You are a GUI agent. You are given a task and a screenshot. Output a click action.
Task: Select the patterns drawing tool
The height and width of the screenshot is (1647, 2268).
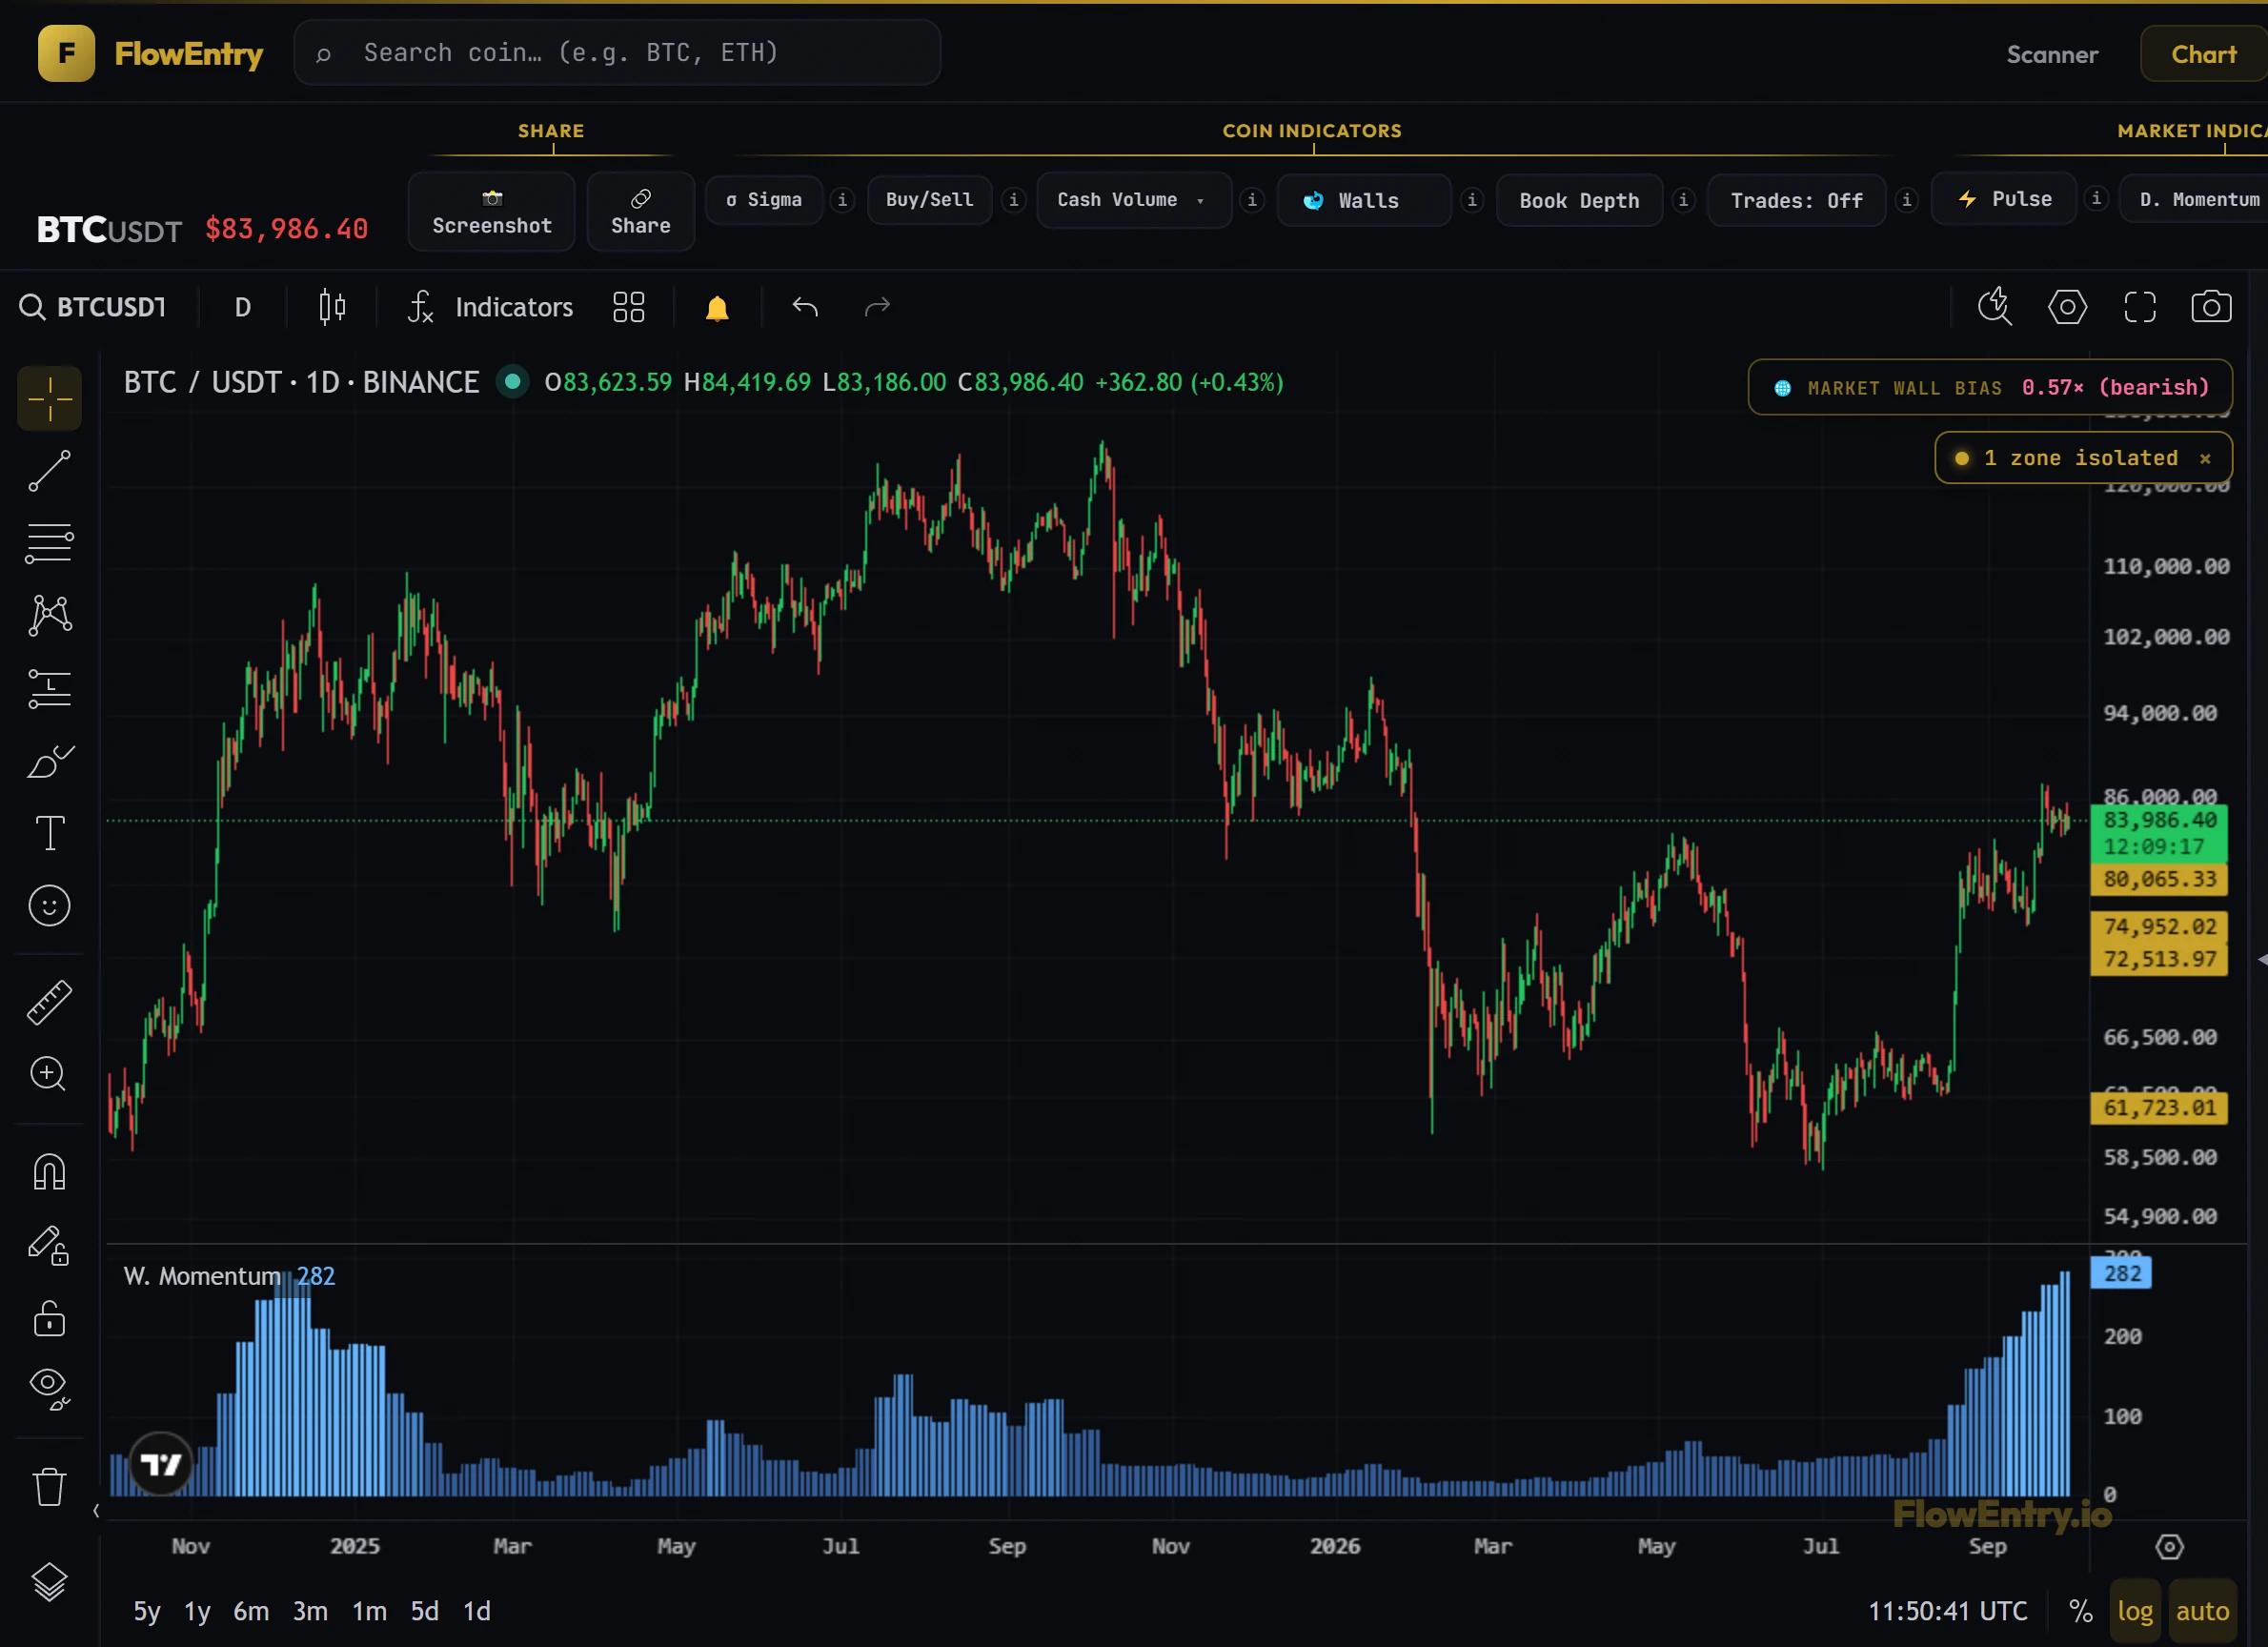click(49, 616)
